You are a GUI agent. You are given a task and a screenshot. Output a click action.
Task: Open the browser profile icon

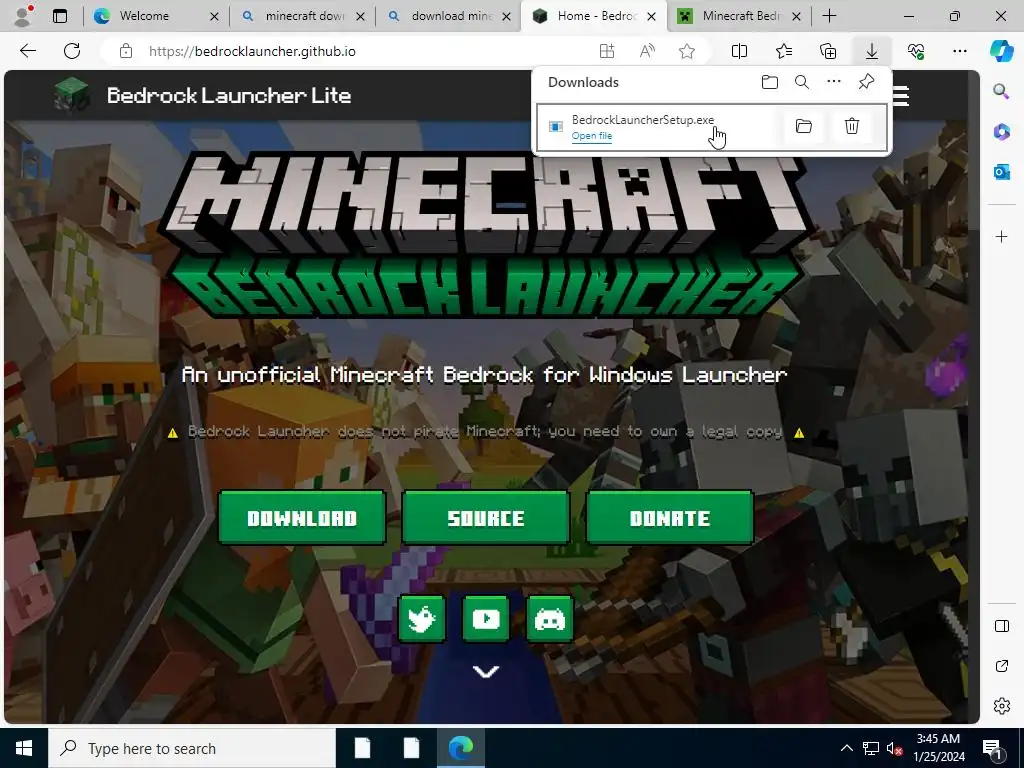click(x=24, y=15)
